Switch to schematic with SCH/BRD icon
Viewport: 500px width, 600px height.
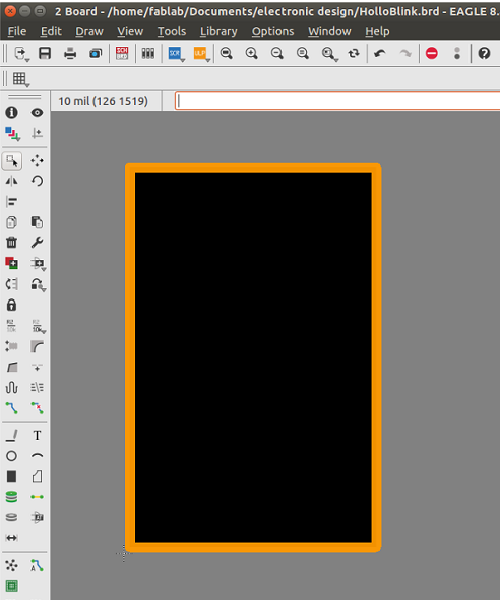[122, 53]
